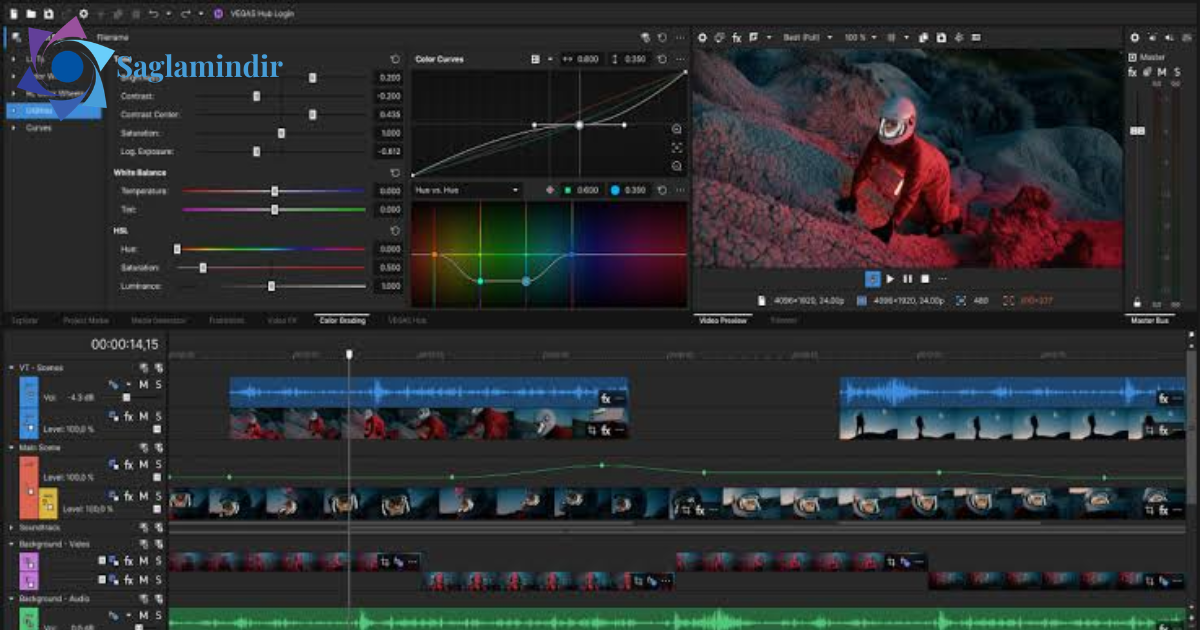The height and width of the screenshot is (630, 1200).
Task: Open Video Preview settings gear
Action: (x=702, y=38)
